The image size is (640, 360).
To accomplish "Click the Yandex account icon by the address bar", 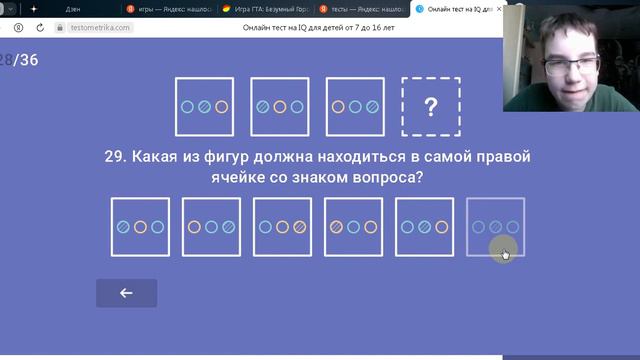I will coord(18,28).
